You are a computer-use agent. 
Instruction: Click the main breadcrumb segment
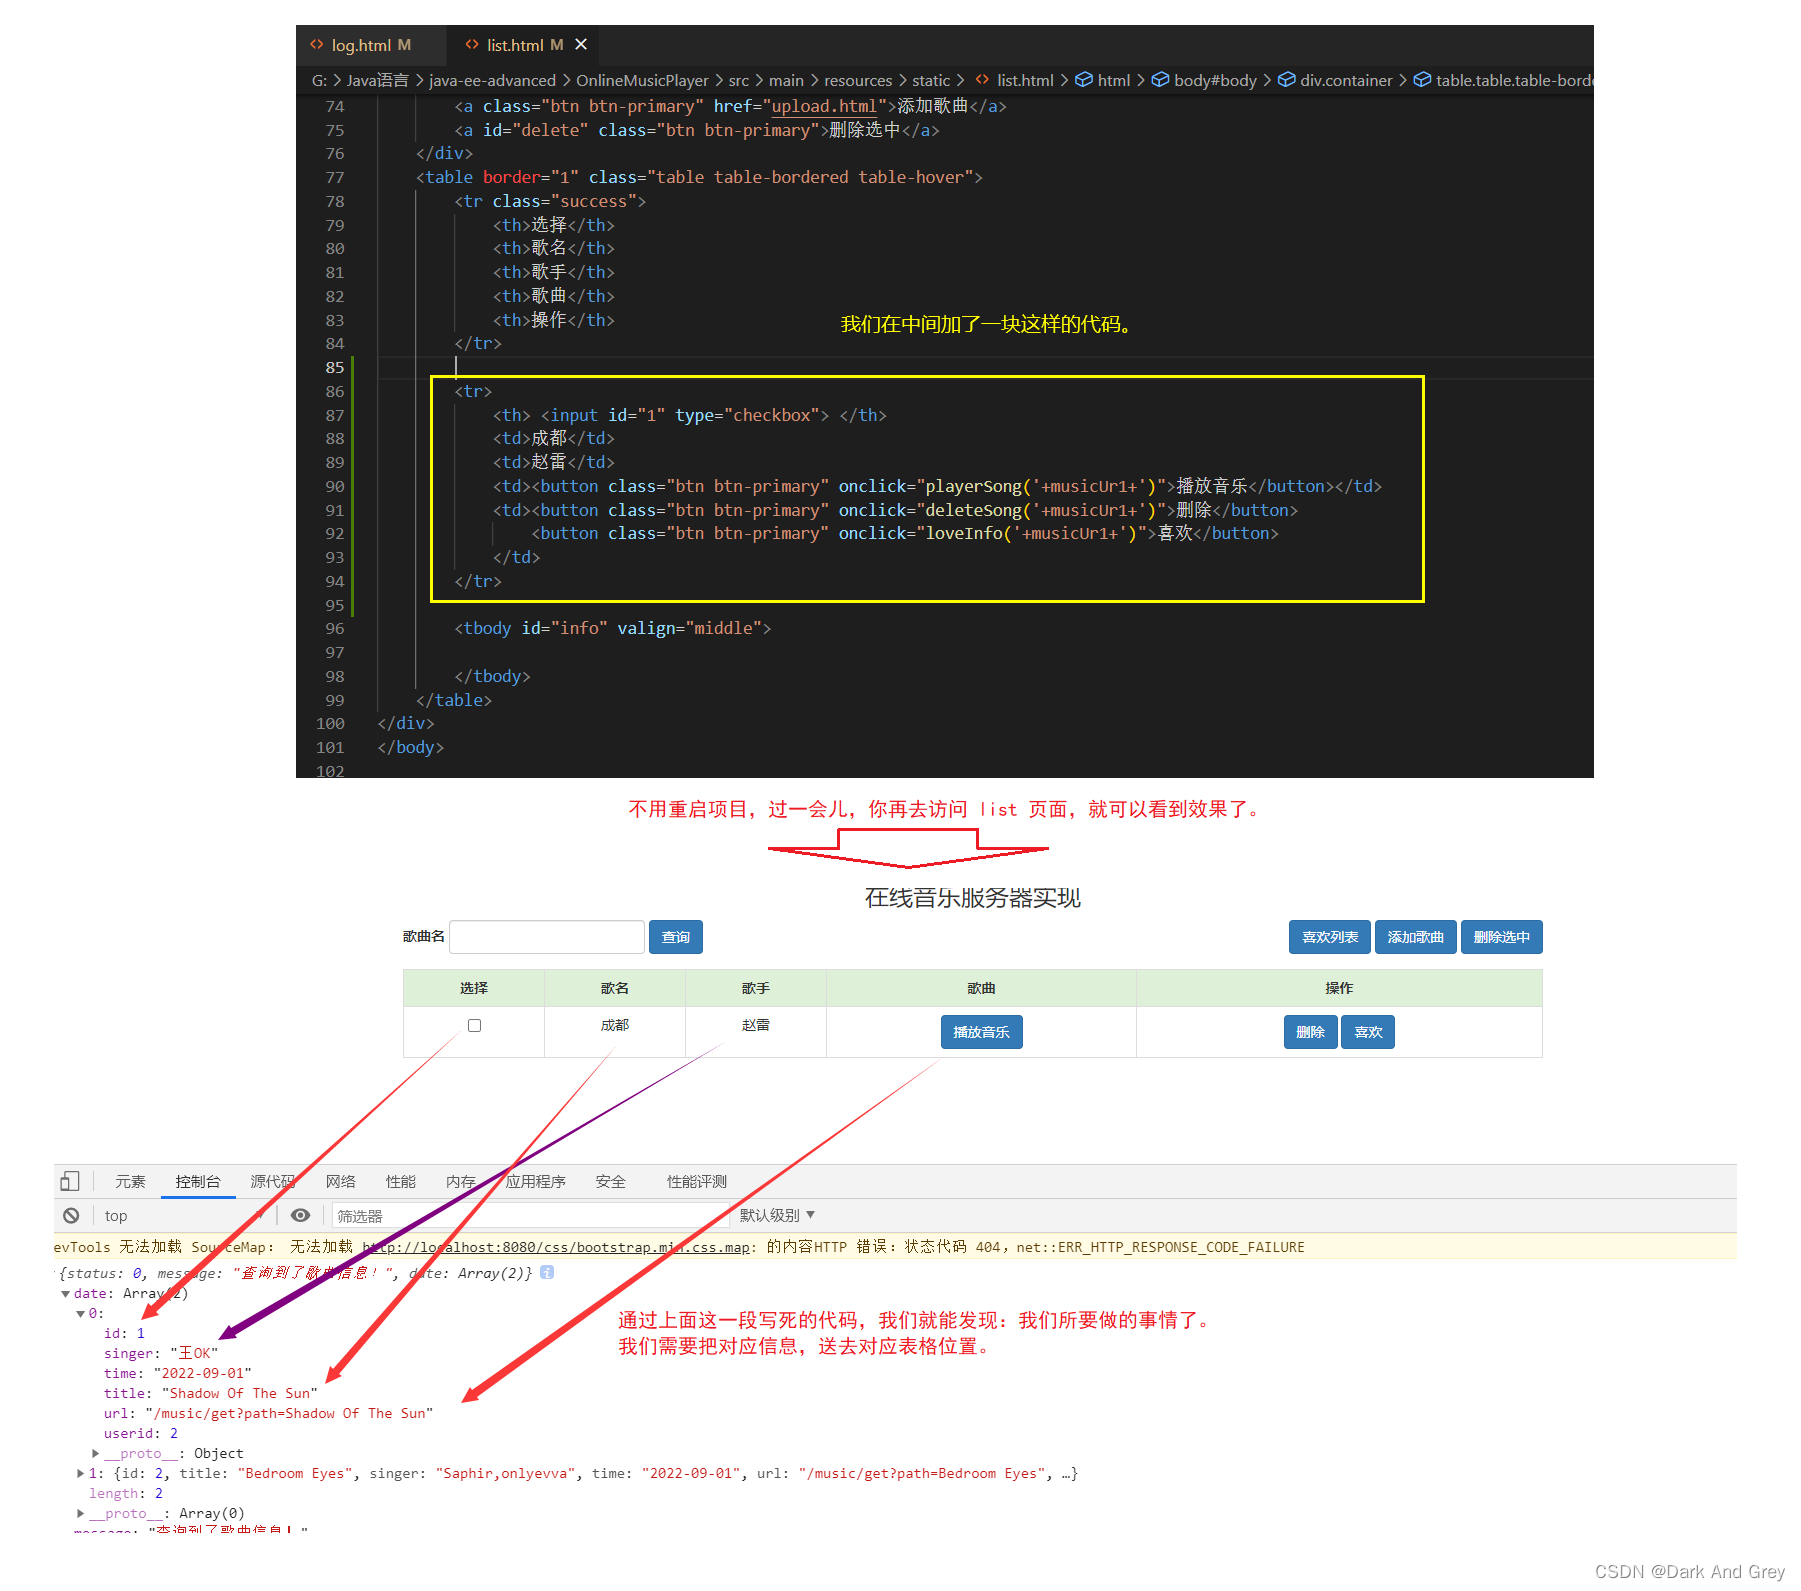(x=786, y=80)
